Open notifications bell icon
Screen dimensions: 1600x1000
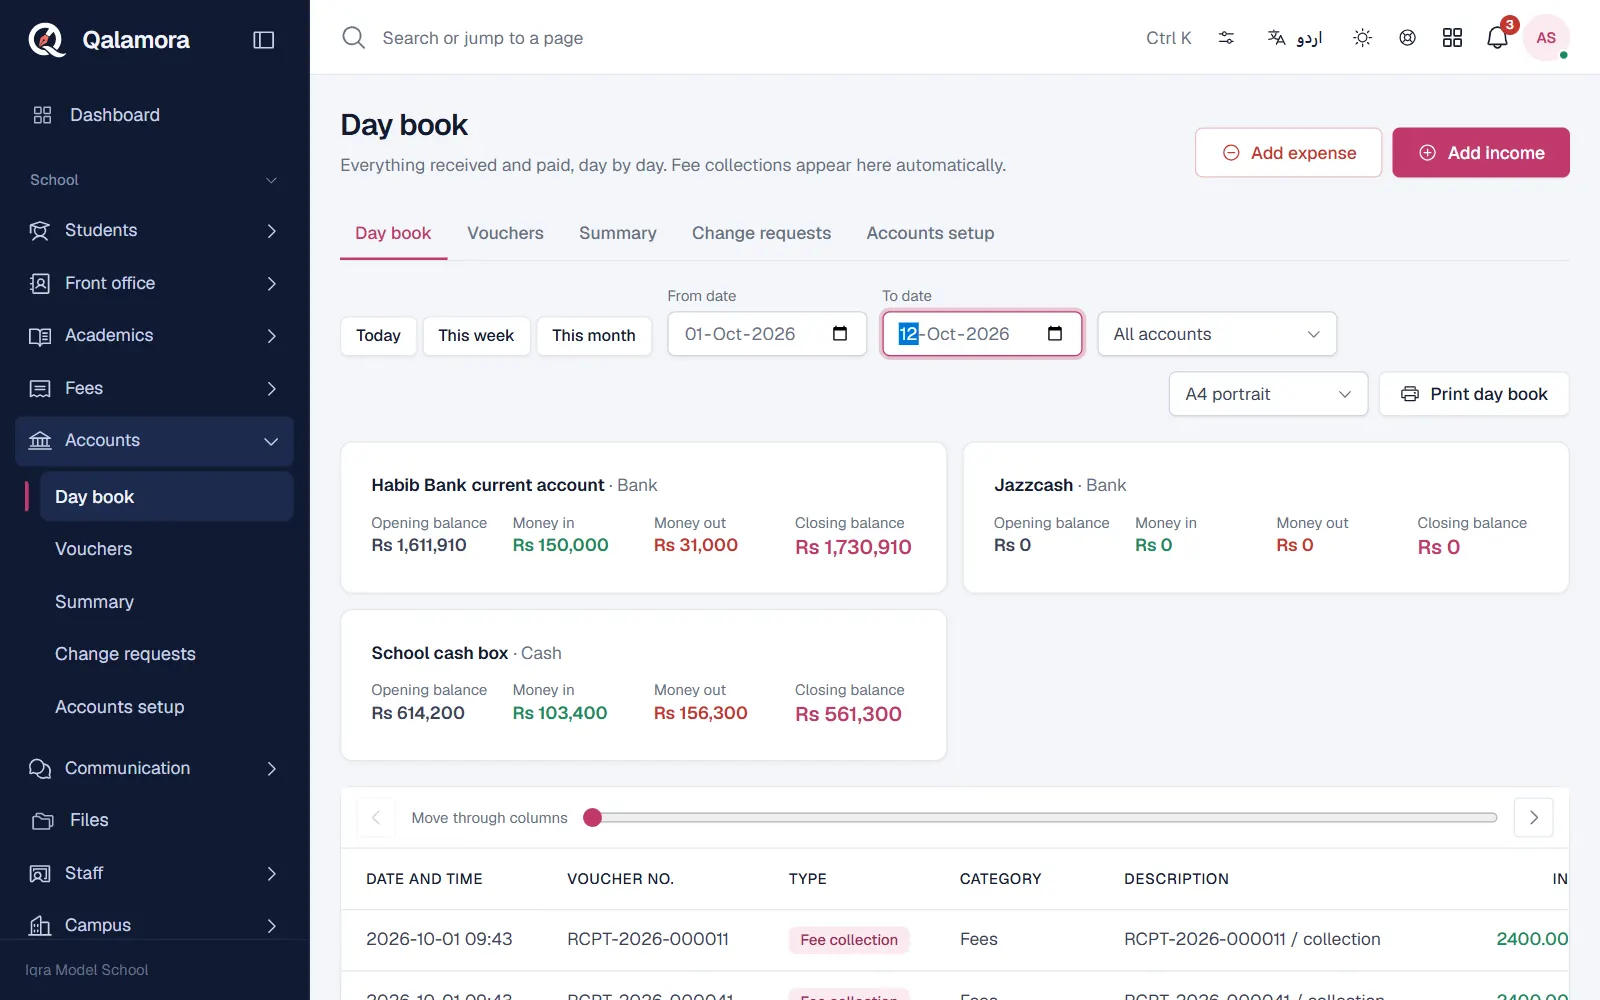(1497, 38)
